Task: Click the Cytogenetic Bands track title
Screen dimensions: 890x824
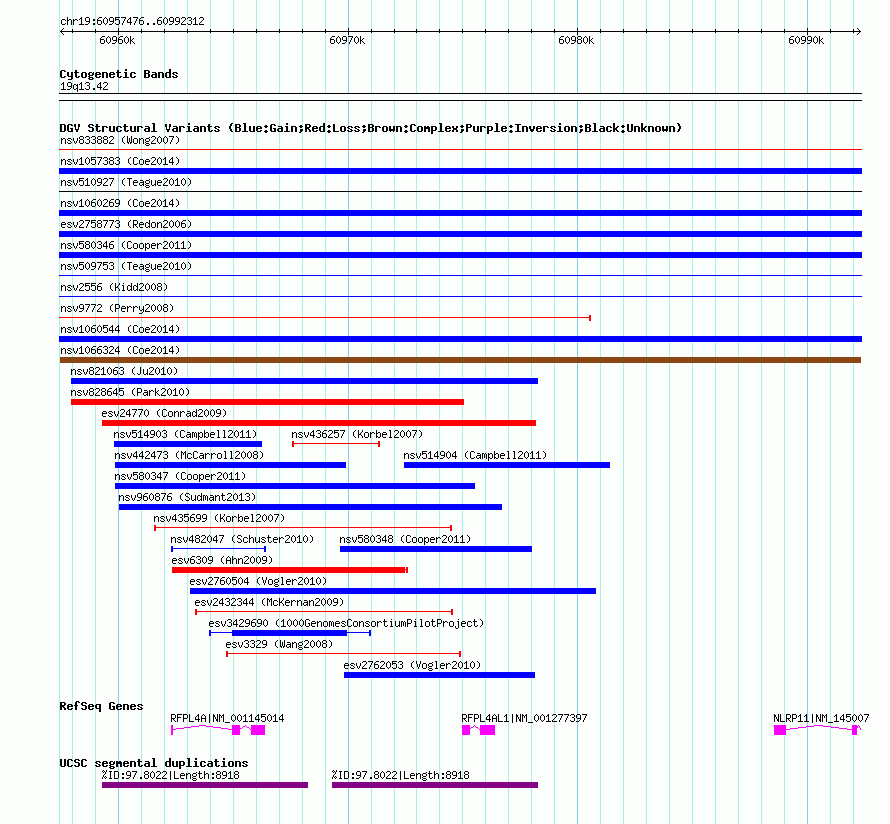Action: click(x=119, y=74)
